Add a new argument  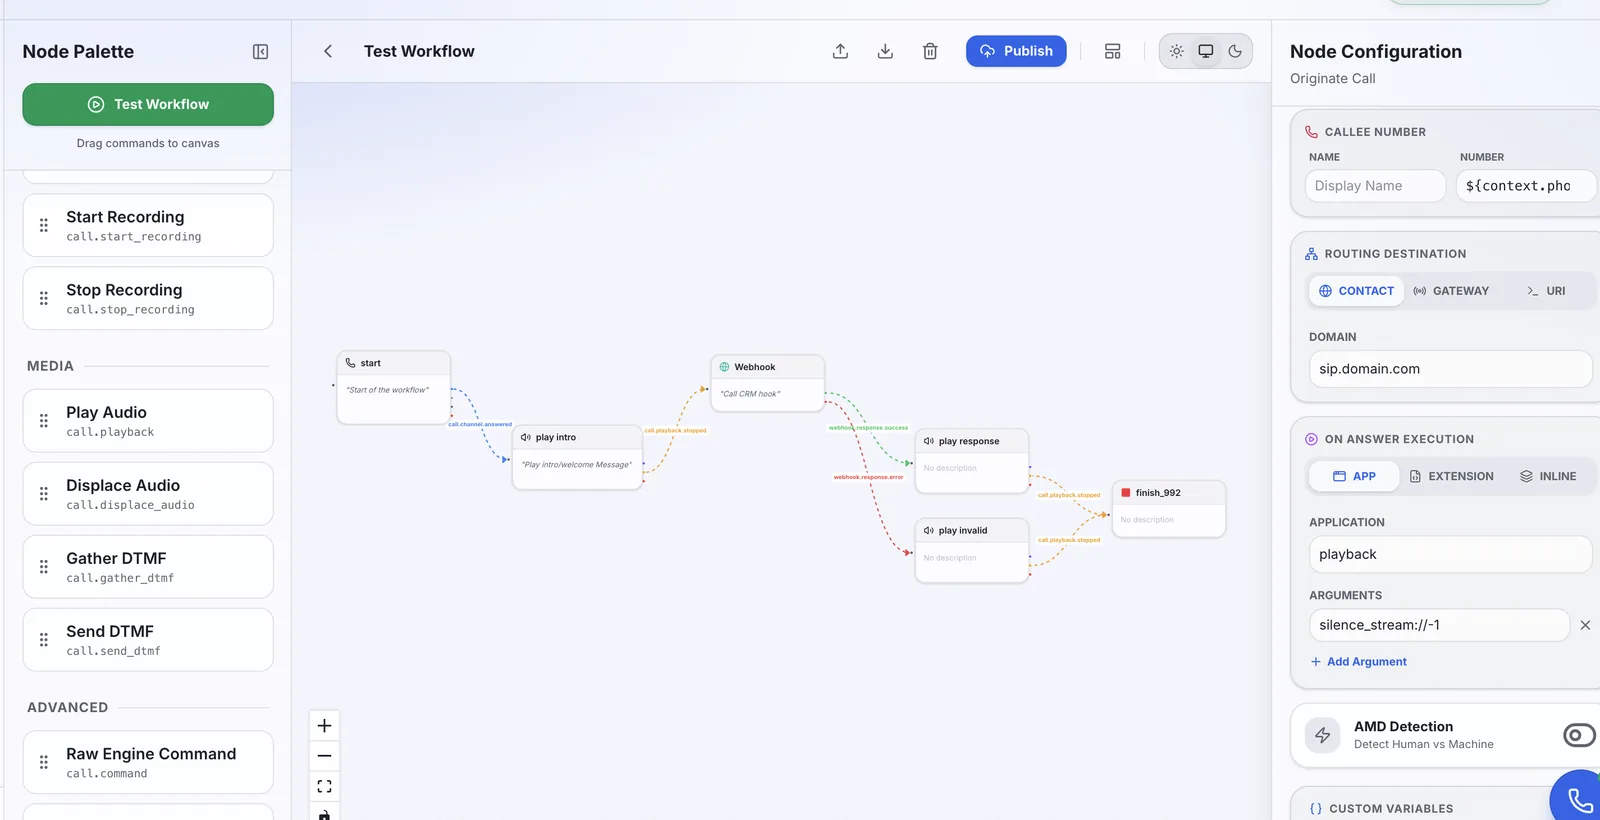tap(1358, 662)
